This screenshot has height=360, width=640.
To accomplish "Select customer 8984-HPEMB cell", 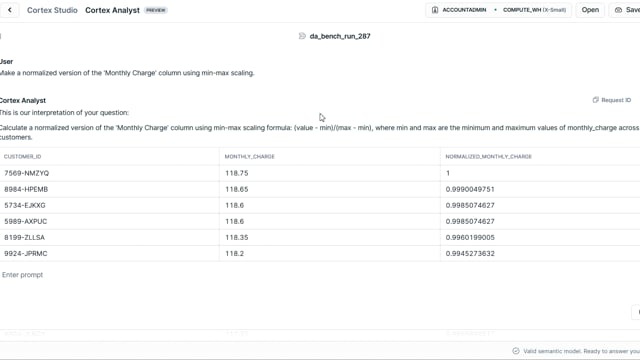I will coord(109,189).
